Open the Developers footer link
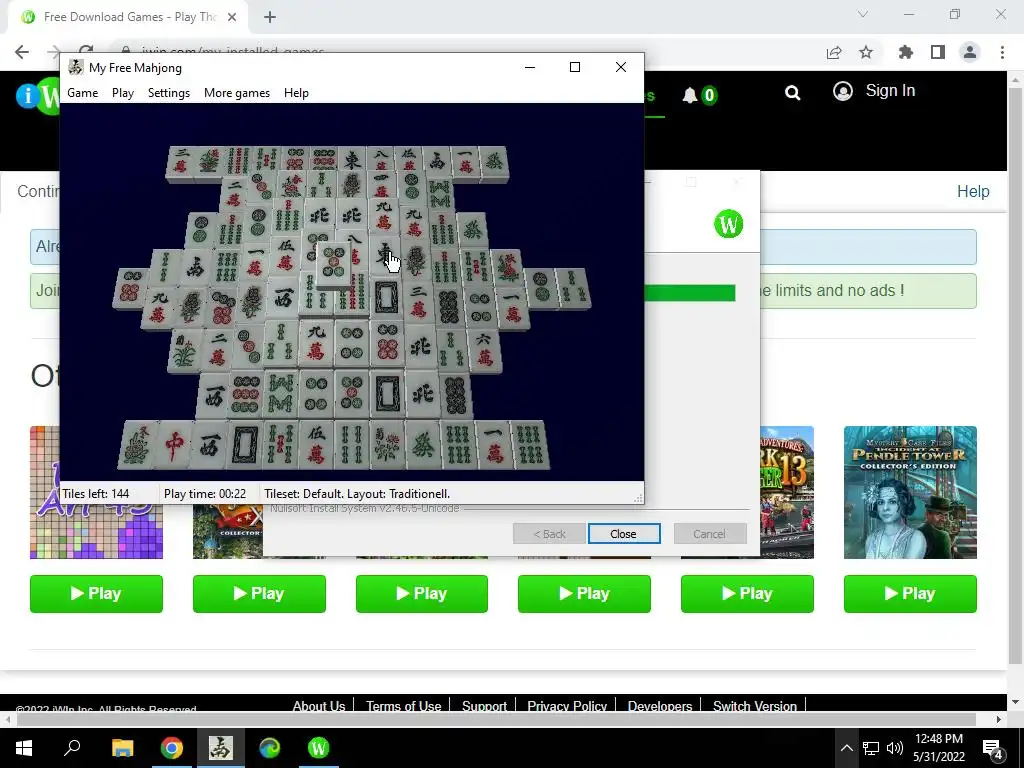Viewport: 1024px width, 768px height. [x=660, y=705]
